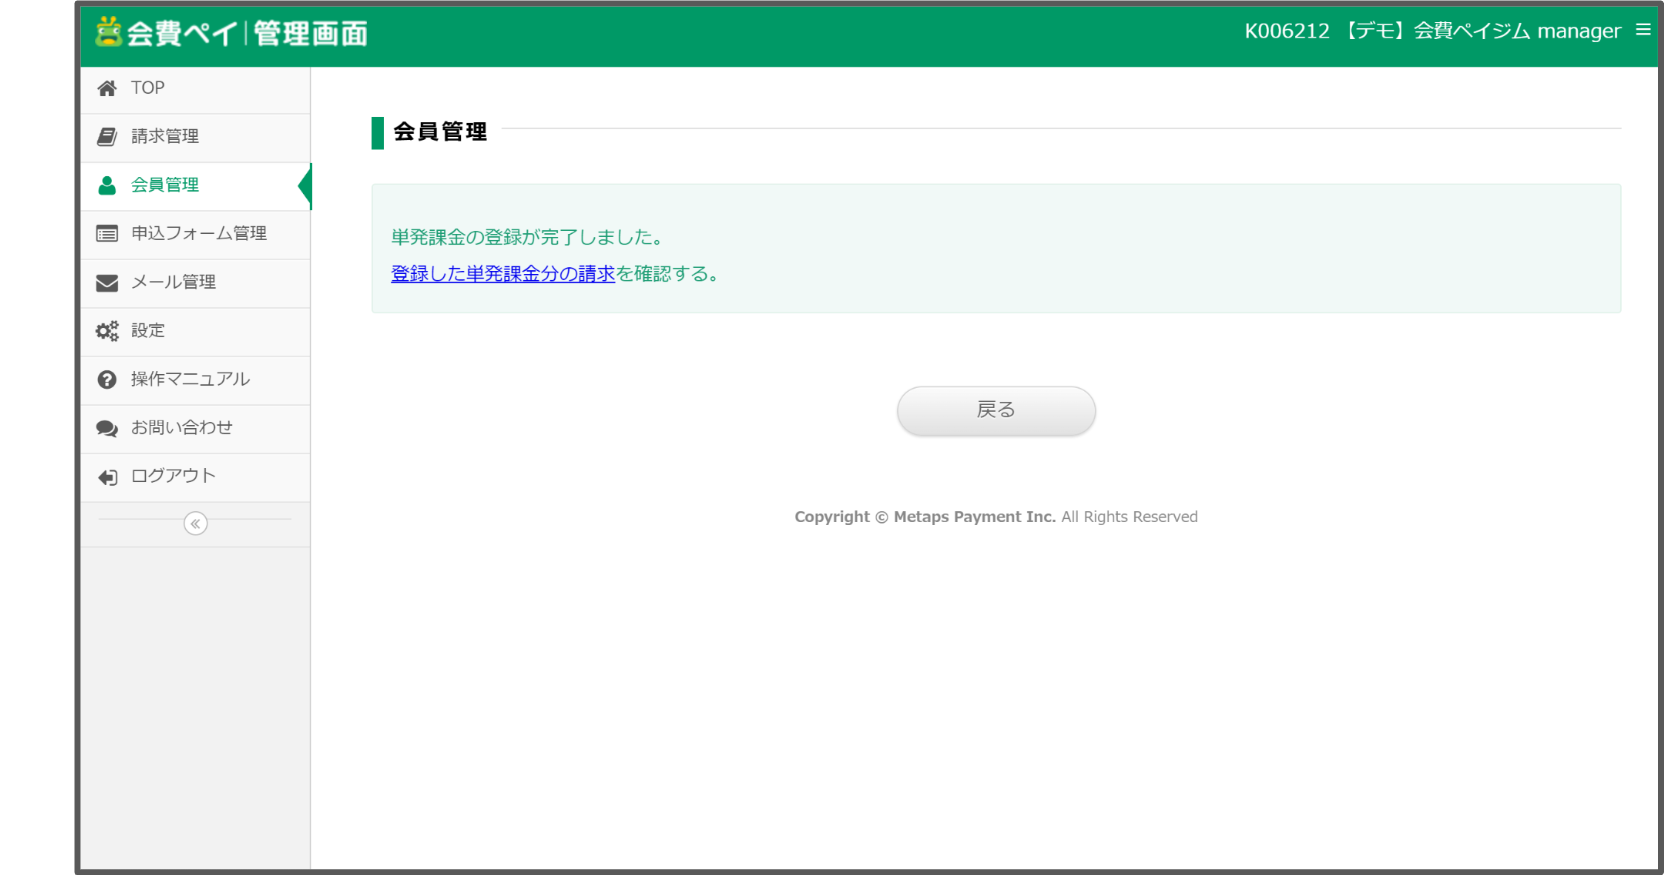Open the hamburger menu in the header
1665x875 pixels.
pyautogui.click(x=1643, y=30)
